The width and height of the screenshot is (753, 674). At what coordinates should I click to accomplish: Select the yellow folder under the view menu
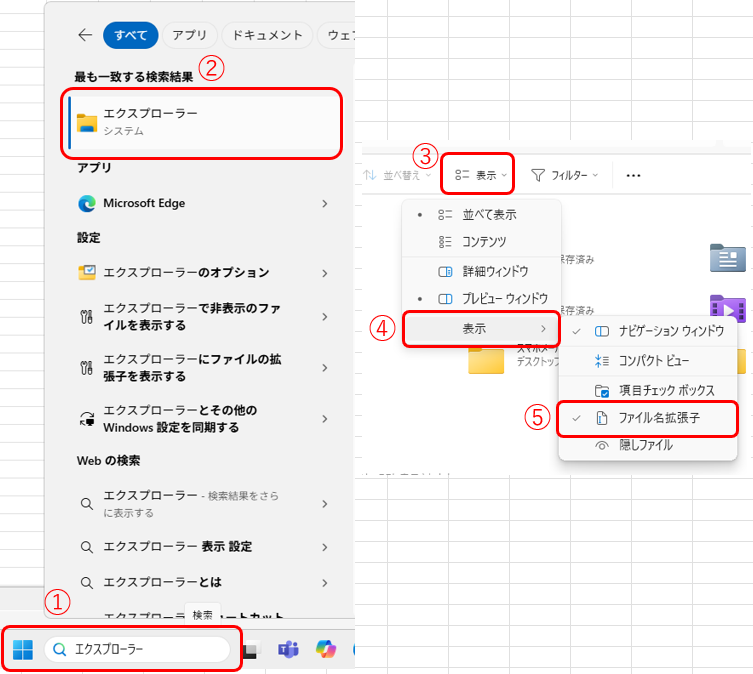click(x=486, y=361)
